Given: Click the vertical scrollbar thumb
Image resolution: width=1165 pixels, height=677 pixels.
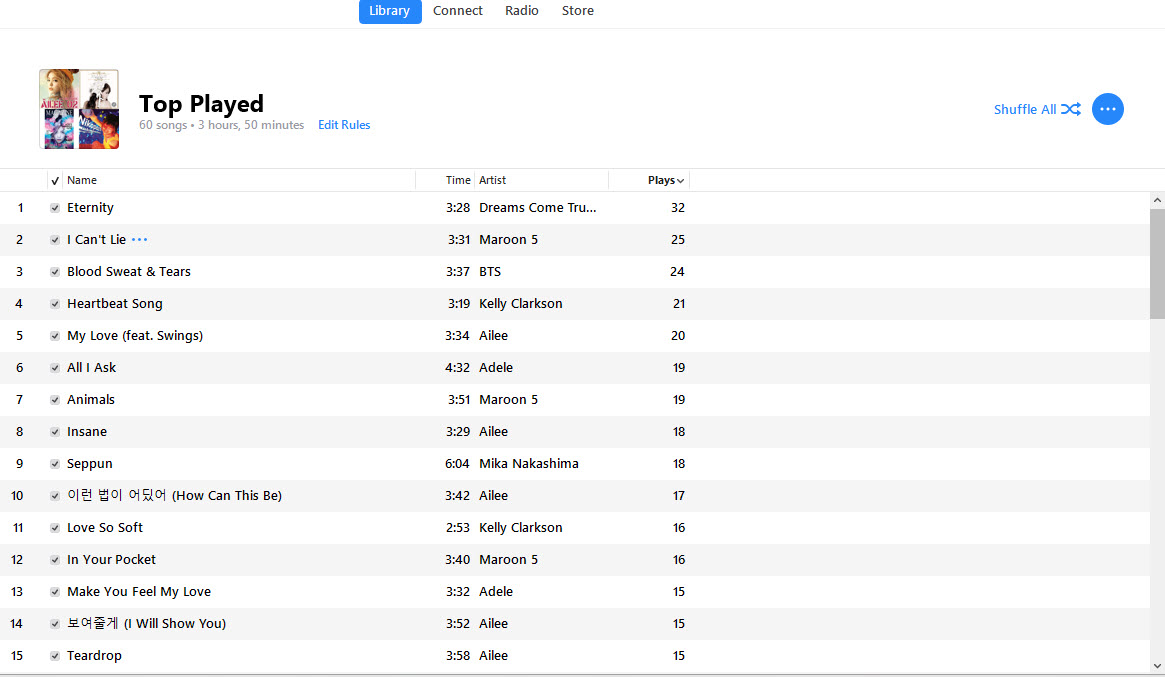Looking at the screenshot, I should tap(1157, 263).
